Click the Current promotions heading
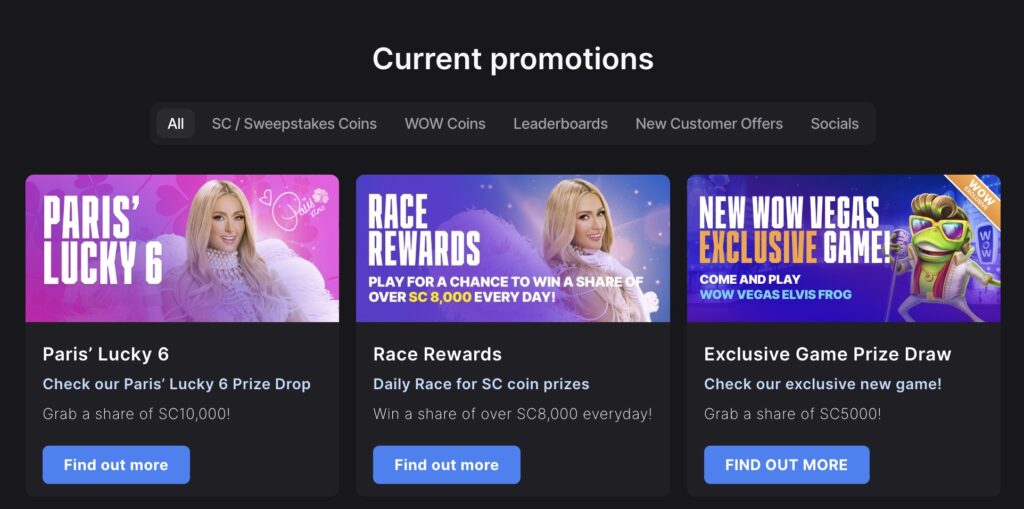Viewport: 1024px width, 509px height. coord(512,59)
